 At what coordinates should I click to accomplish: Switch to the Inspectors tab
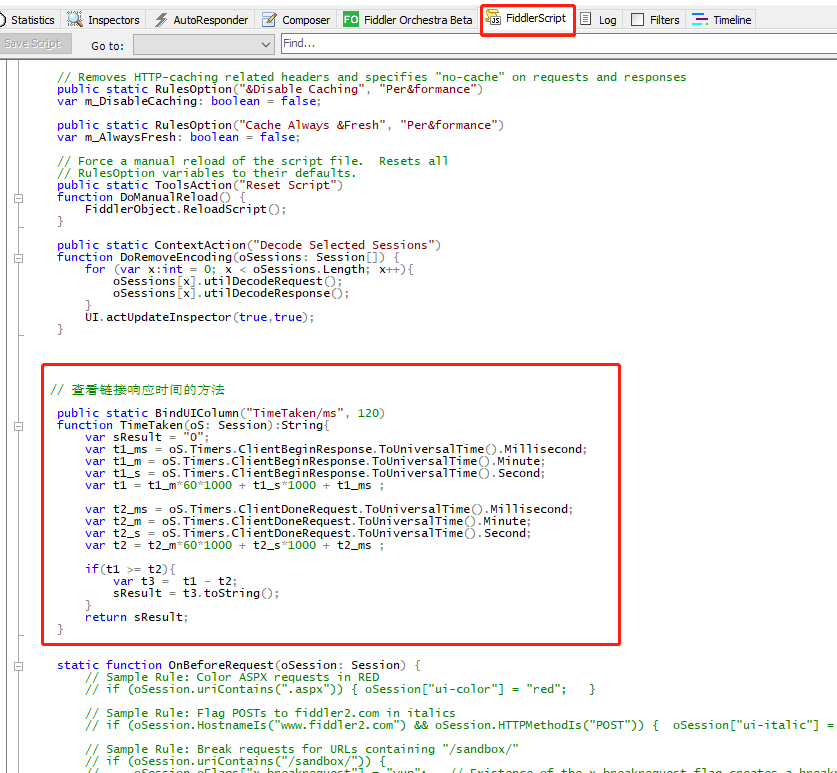point(104,20)
